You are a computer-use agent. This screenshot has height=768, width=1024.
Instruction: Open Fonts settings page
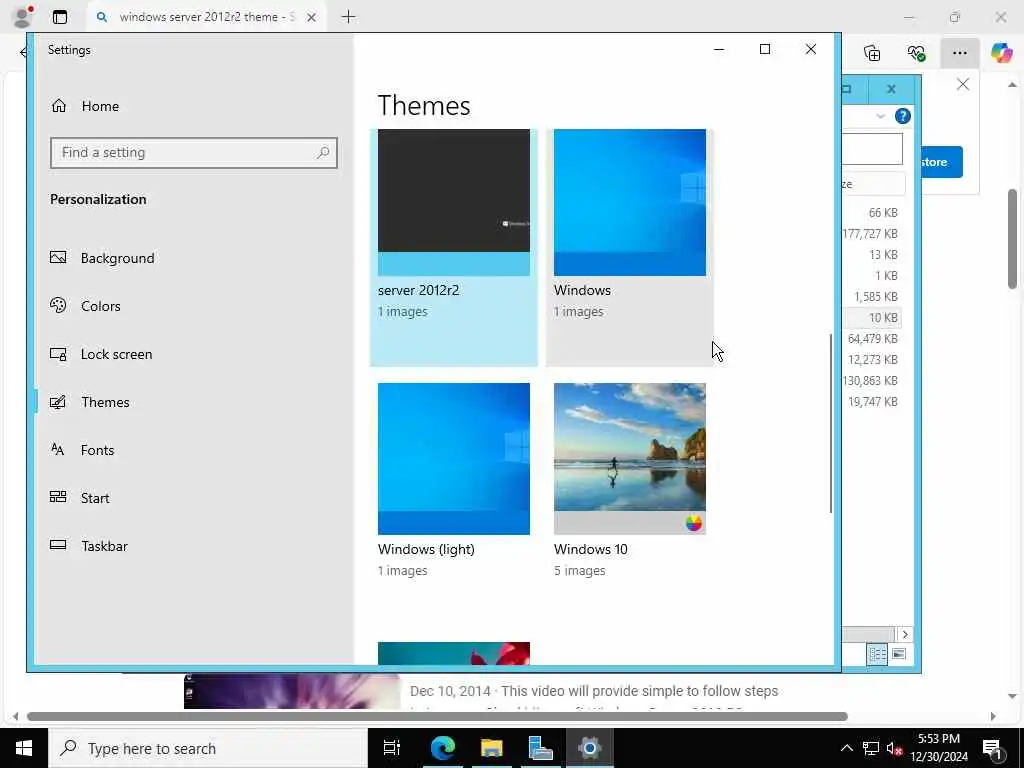click(82, 450)
